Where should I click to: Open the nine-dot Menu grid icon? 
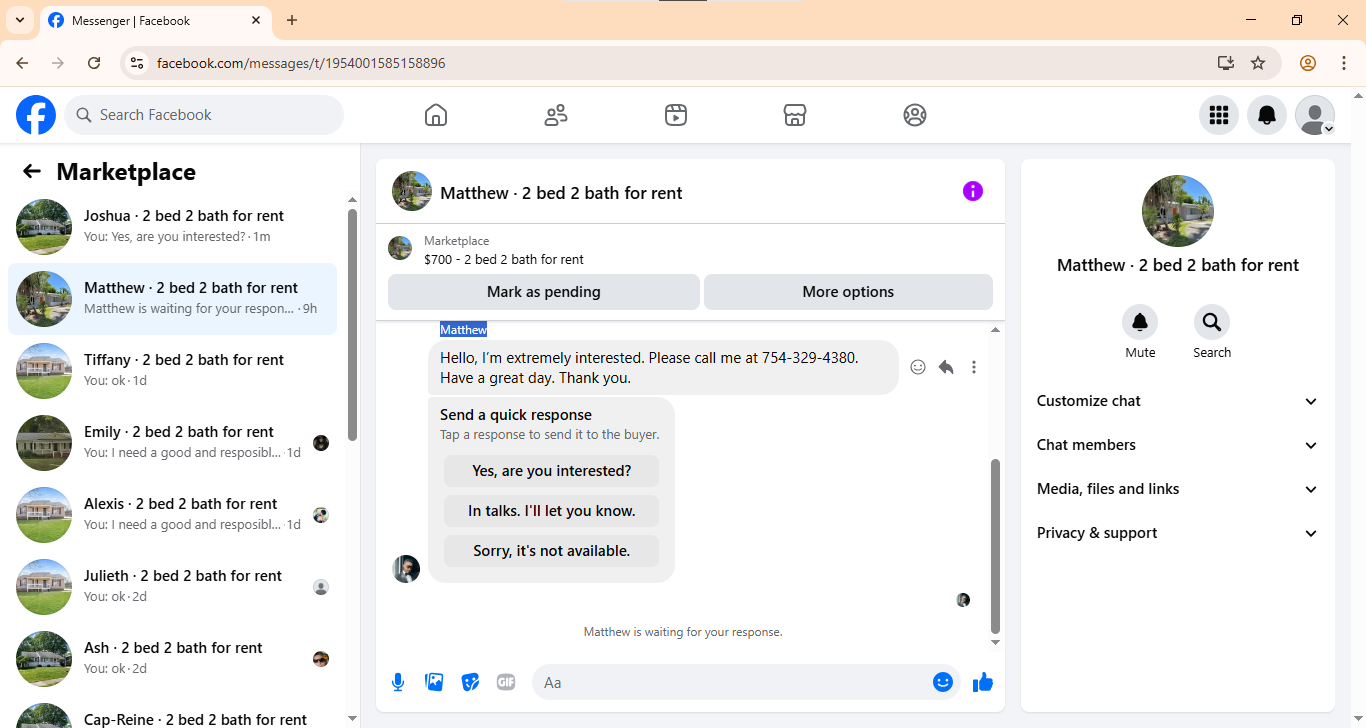point(1219,115)
